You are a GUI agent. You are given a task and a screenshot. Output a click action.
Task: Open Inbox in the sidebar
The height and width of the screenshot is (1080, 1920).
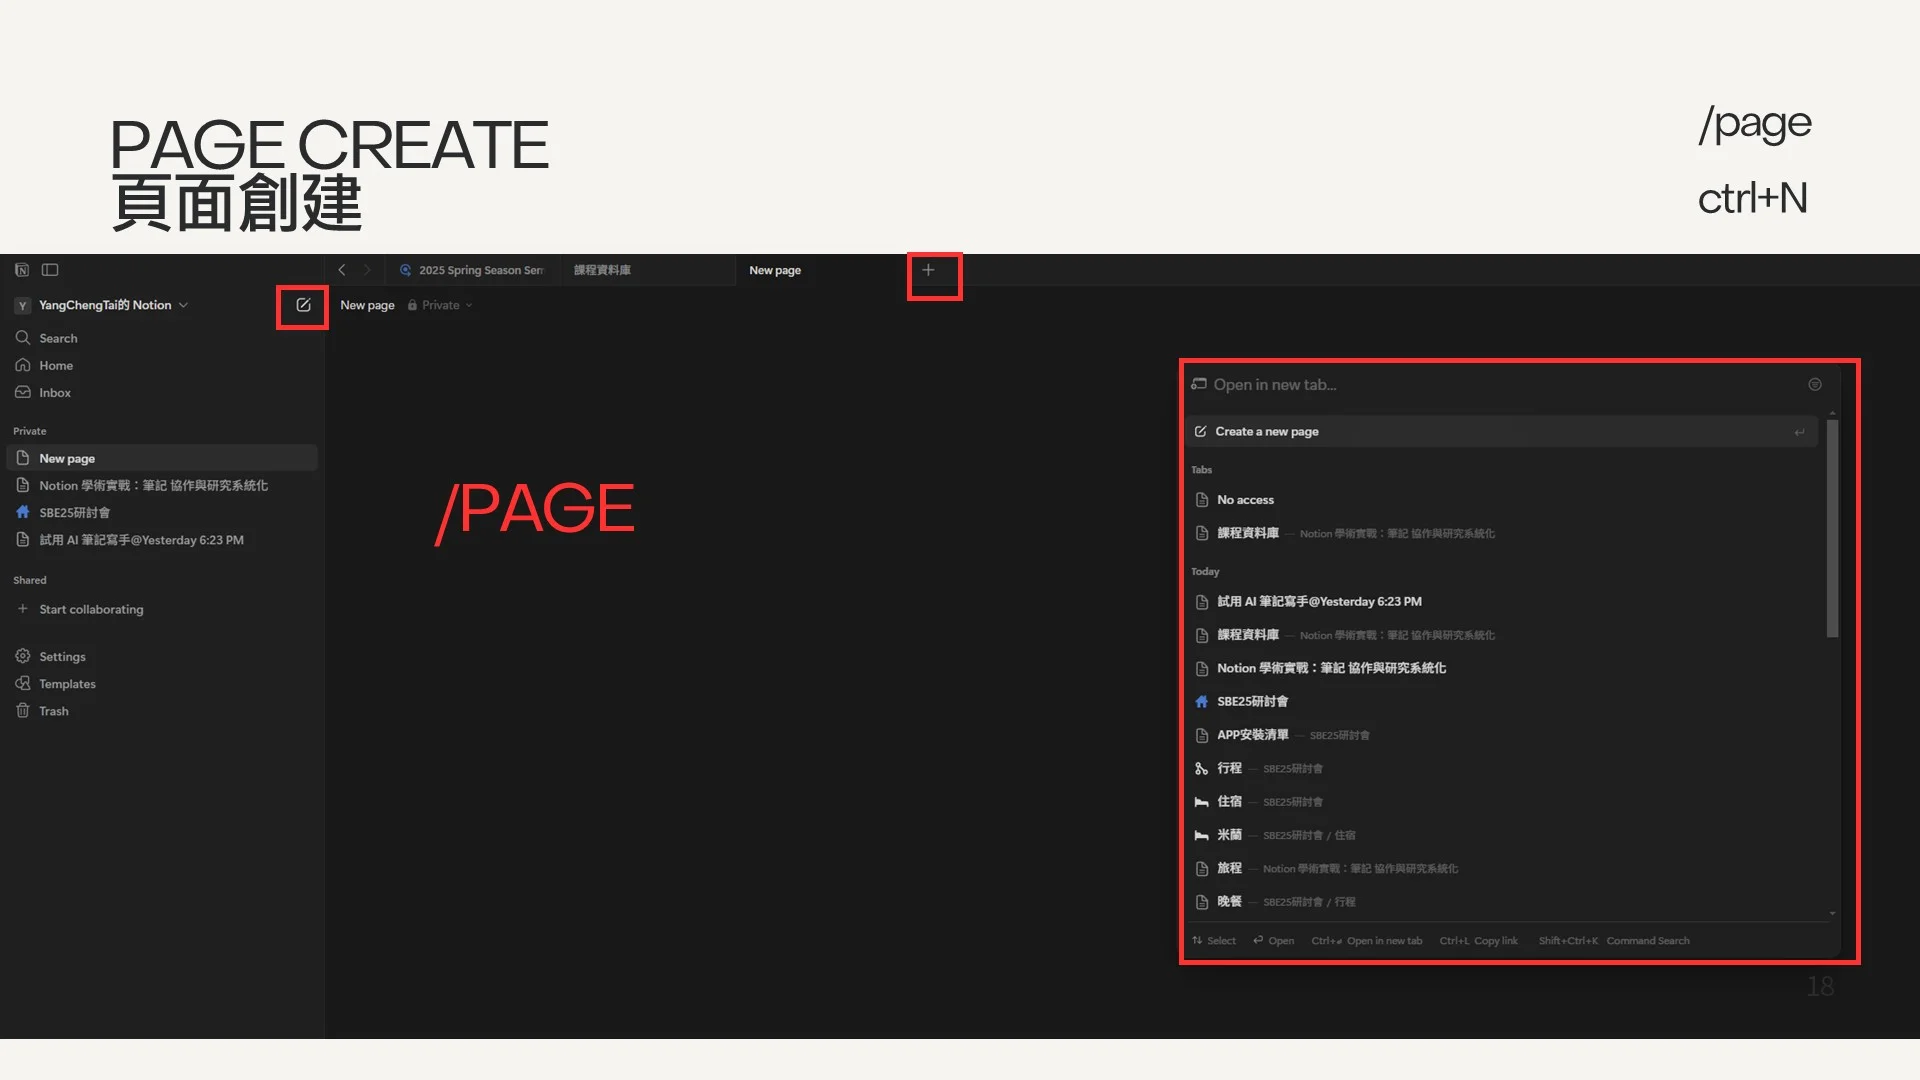(55, 393)
